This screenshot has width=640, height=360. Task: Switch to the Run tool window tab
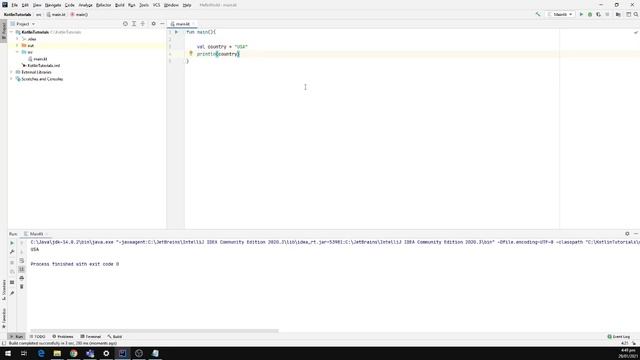[16, 337]
